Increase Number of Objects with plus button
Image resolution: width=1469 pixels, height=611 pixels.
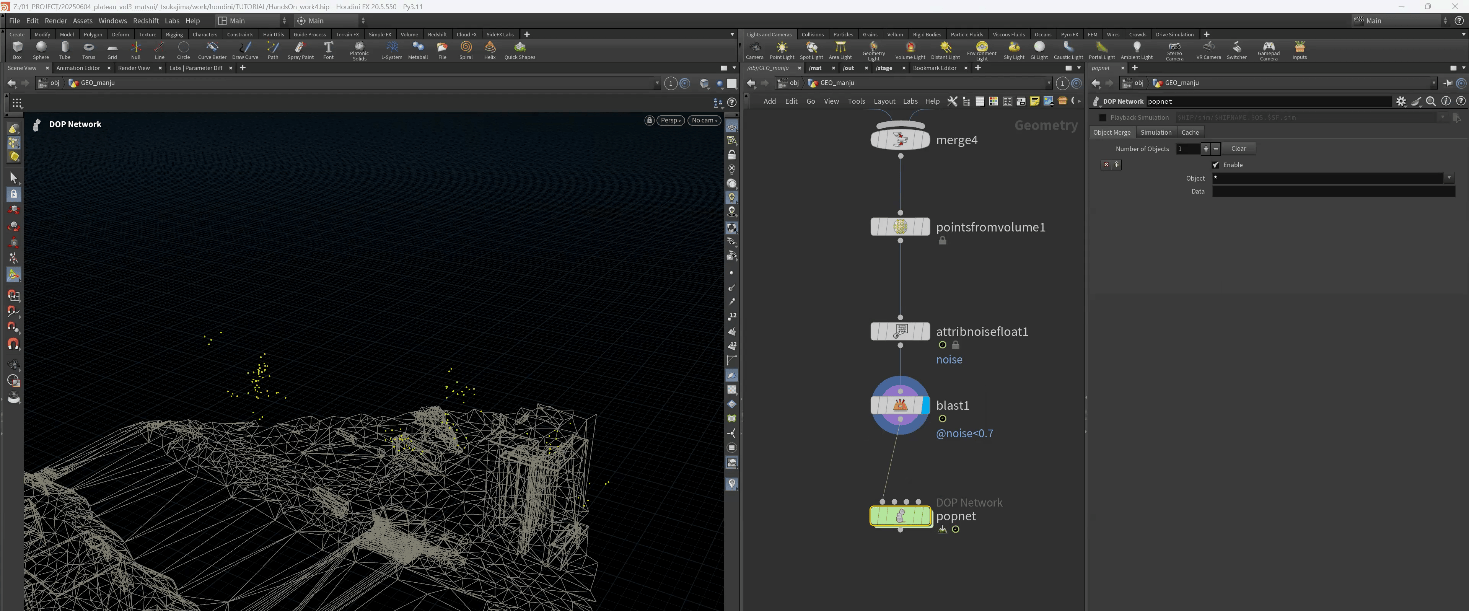point(1206,149)
